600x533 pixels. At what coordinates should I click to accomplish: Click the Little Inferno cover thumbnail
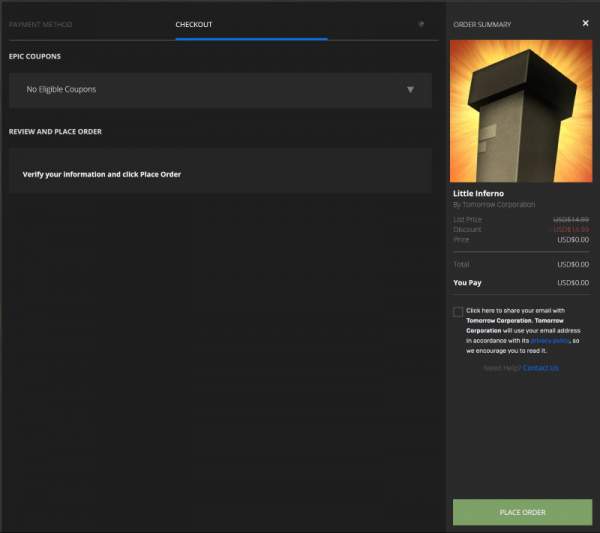521,111
